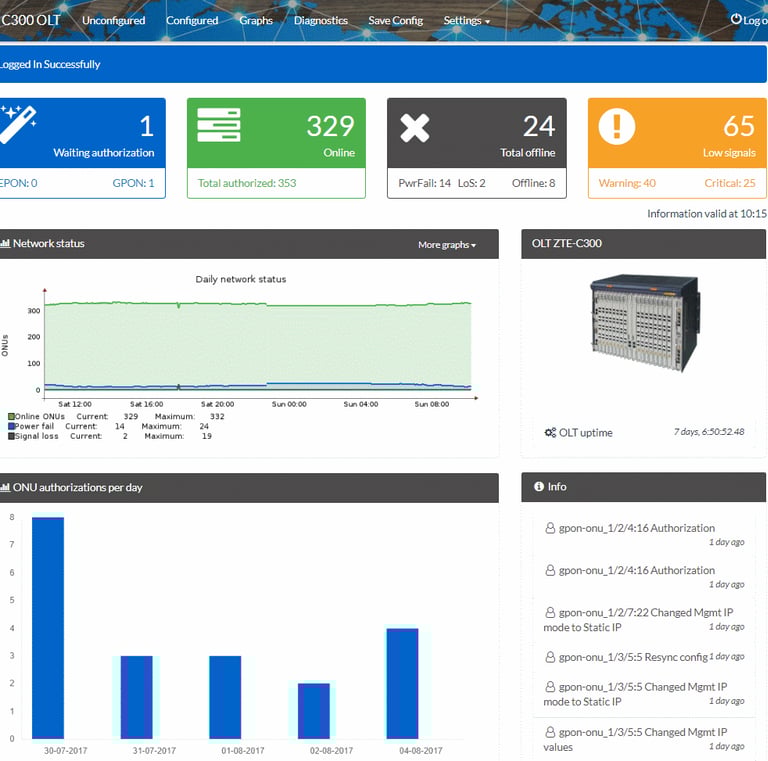Click Warning: 40 low signal link

pos(627,183)
